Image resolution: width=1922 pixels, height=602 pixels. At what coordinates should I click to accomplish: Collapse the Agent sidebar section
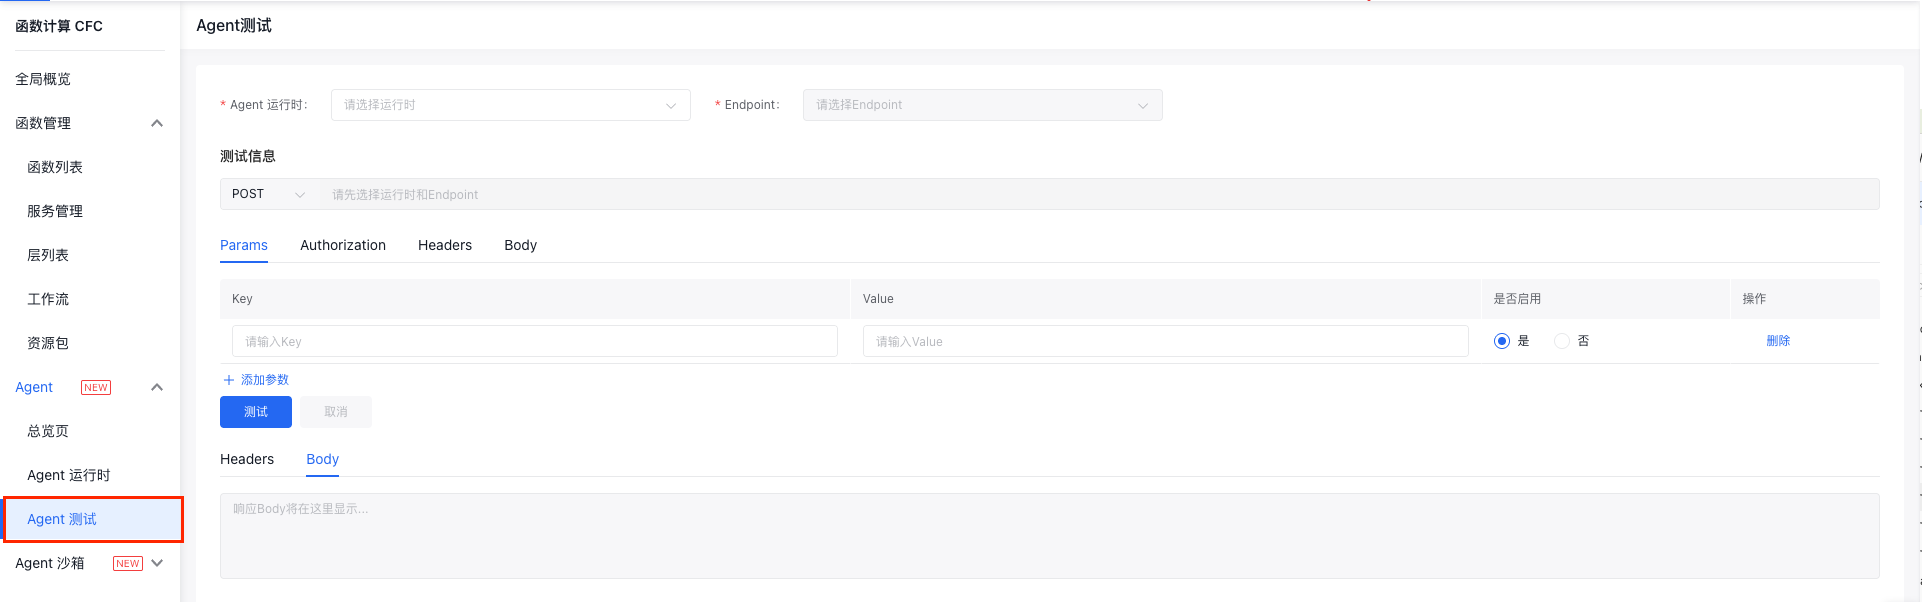click(157, 387)
